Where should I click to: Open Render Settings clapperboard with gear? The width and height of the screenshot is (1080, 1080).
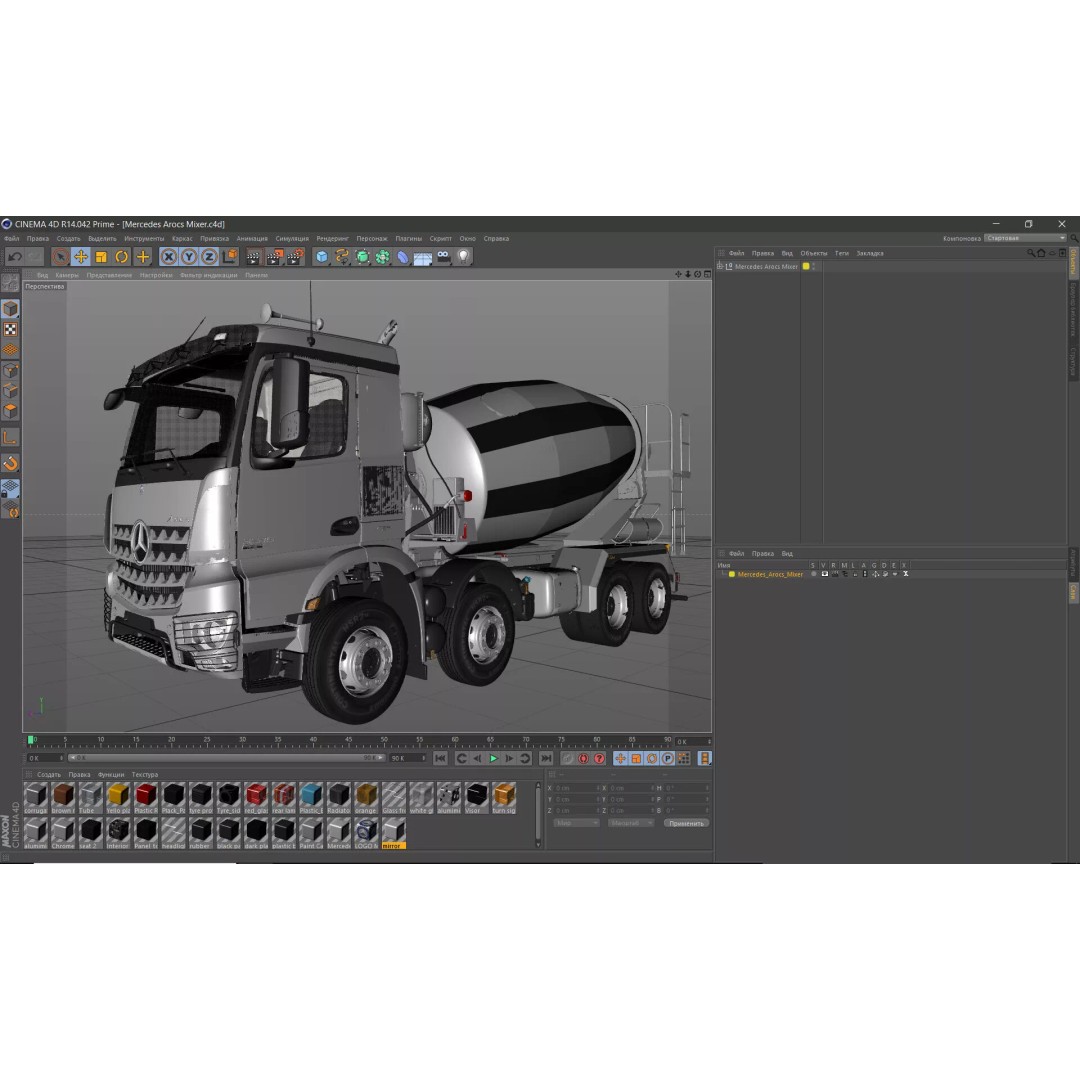click(x=295, y=257)
